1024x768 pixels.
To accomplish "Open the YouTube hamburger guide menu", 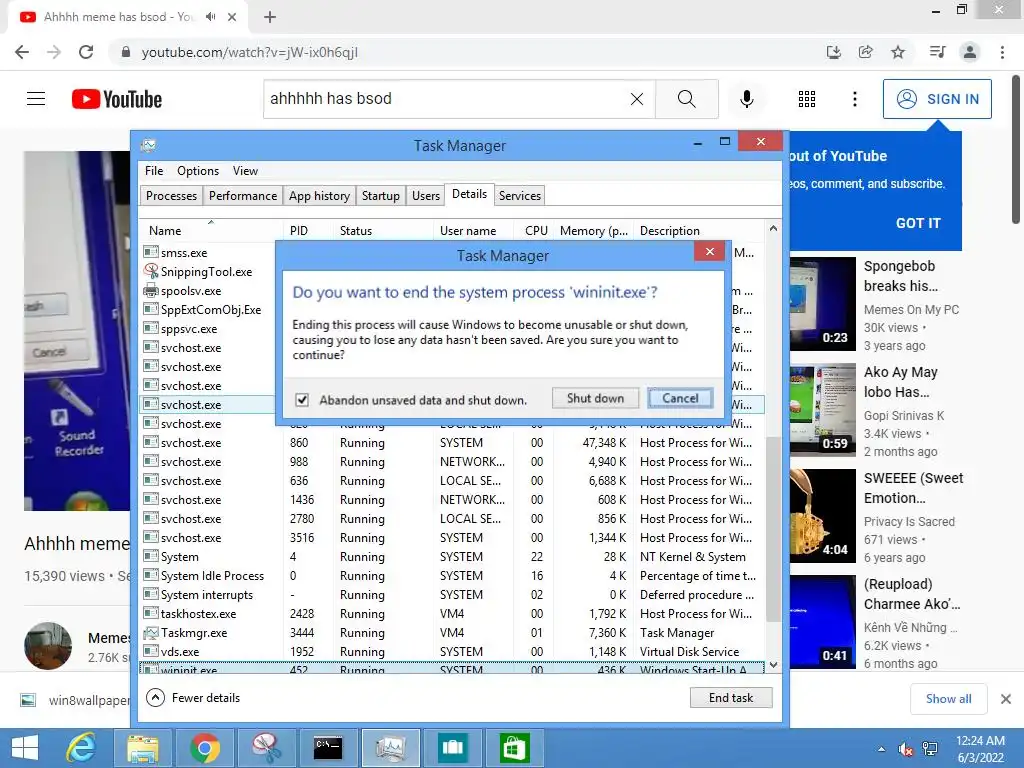I will 36,99.
